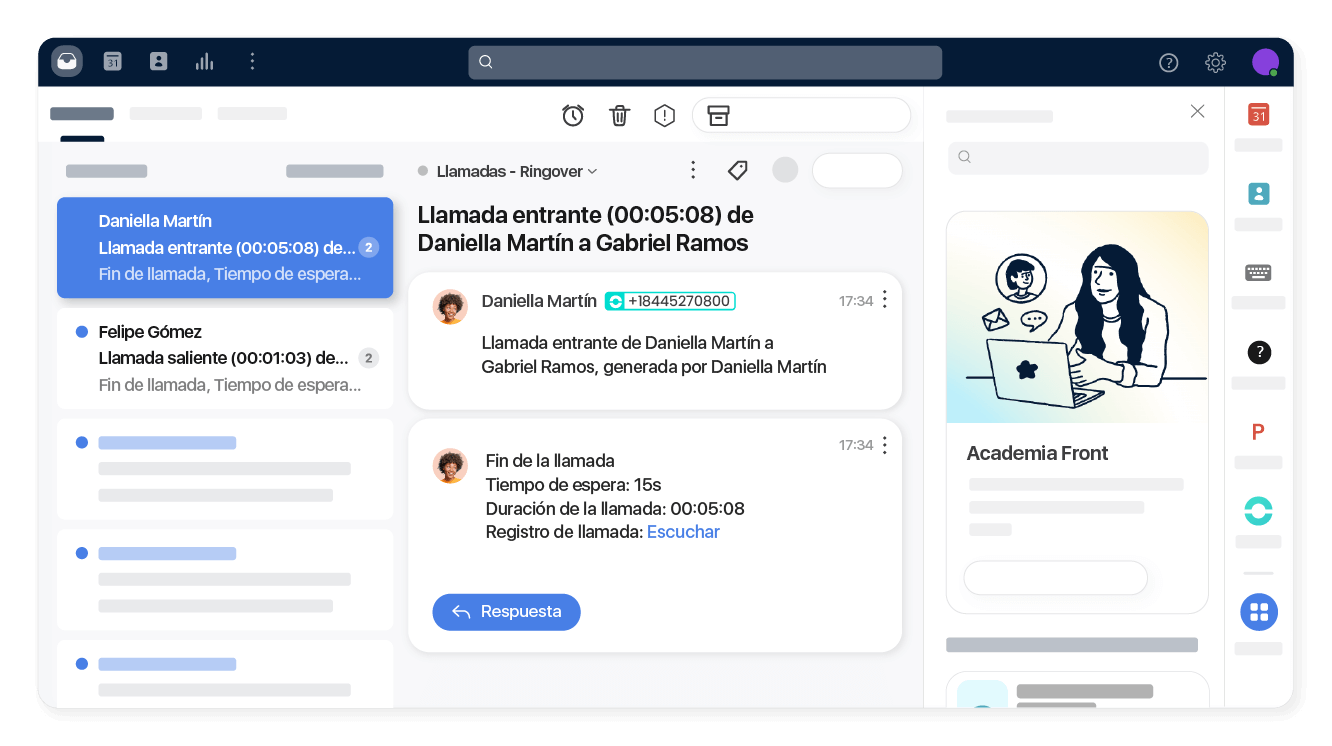Delete the conversation using the trash icon

619,115
